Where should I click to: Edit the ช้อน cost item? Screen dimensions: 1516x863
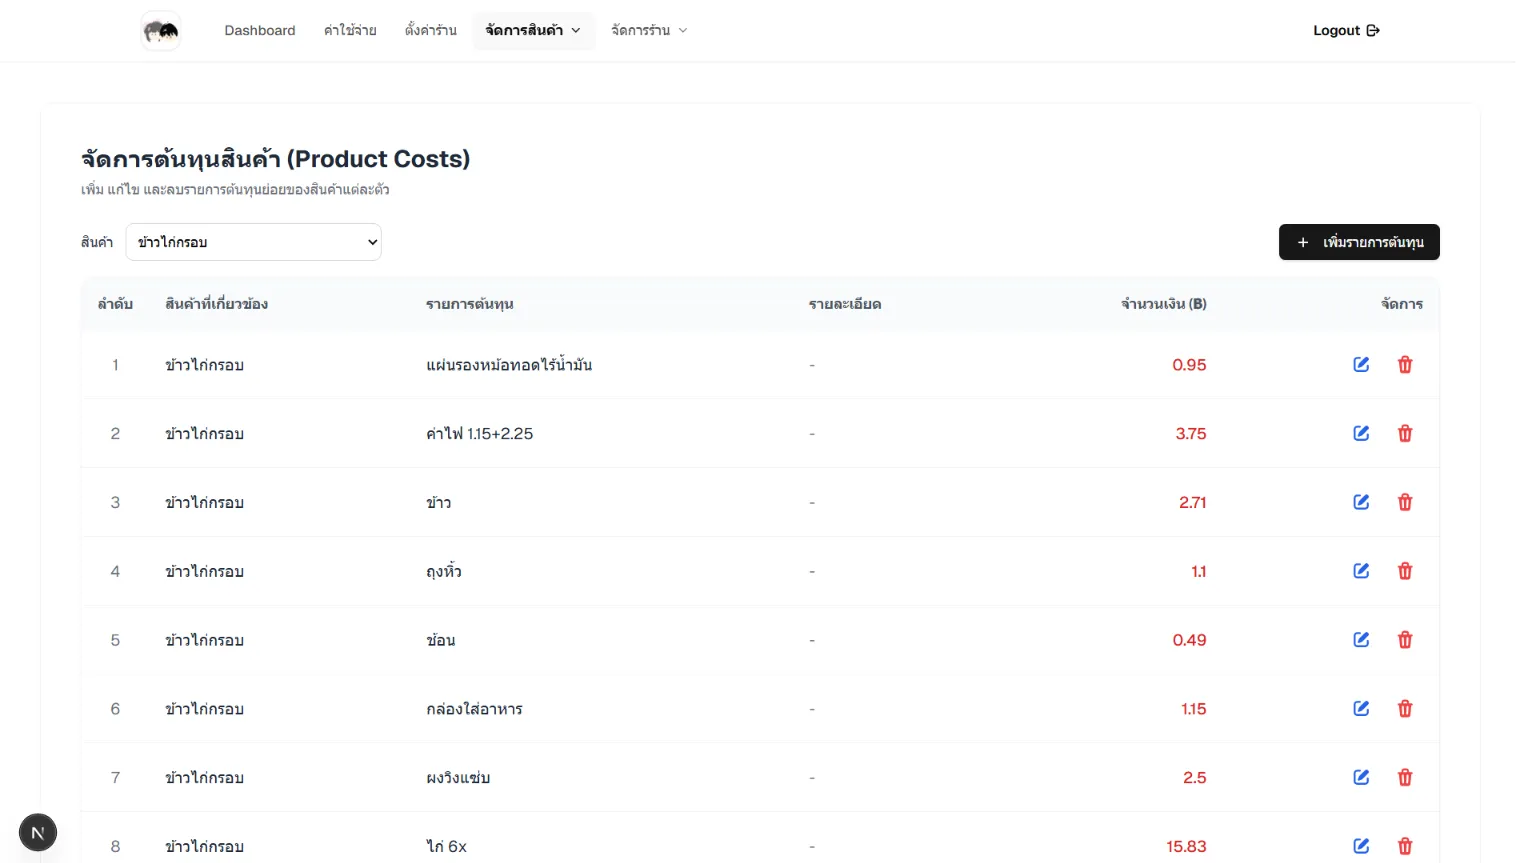click(1361, 640)
